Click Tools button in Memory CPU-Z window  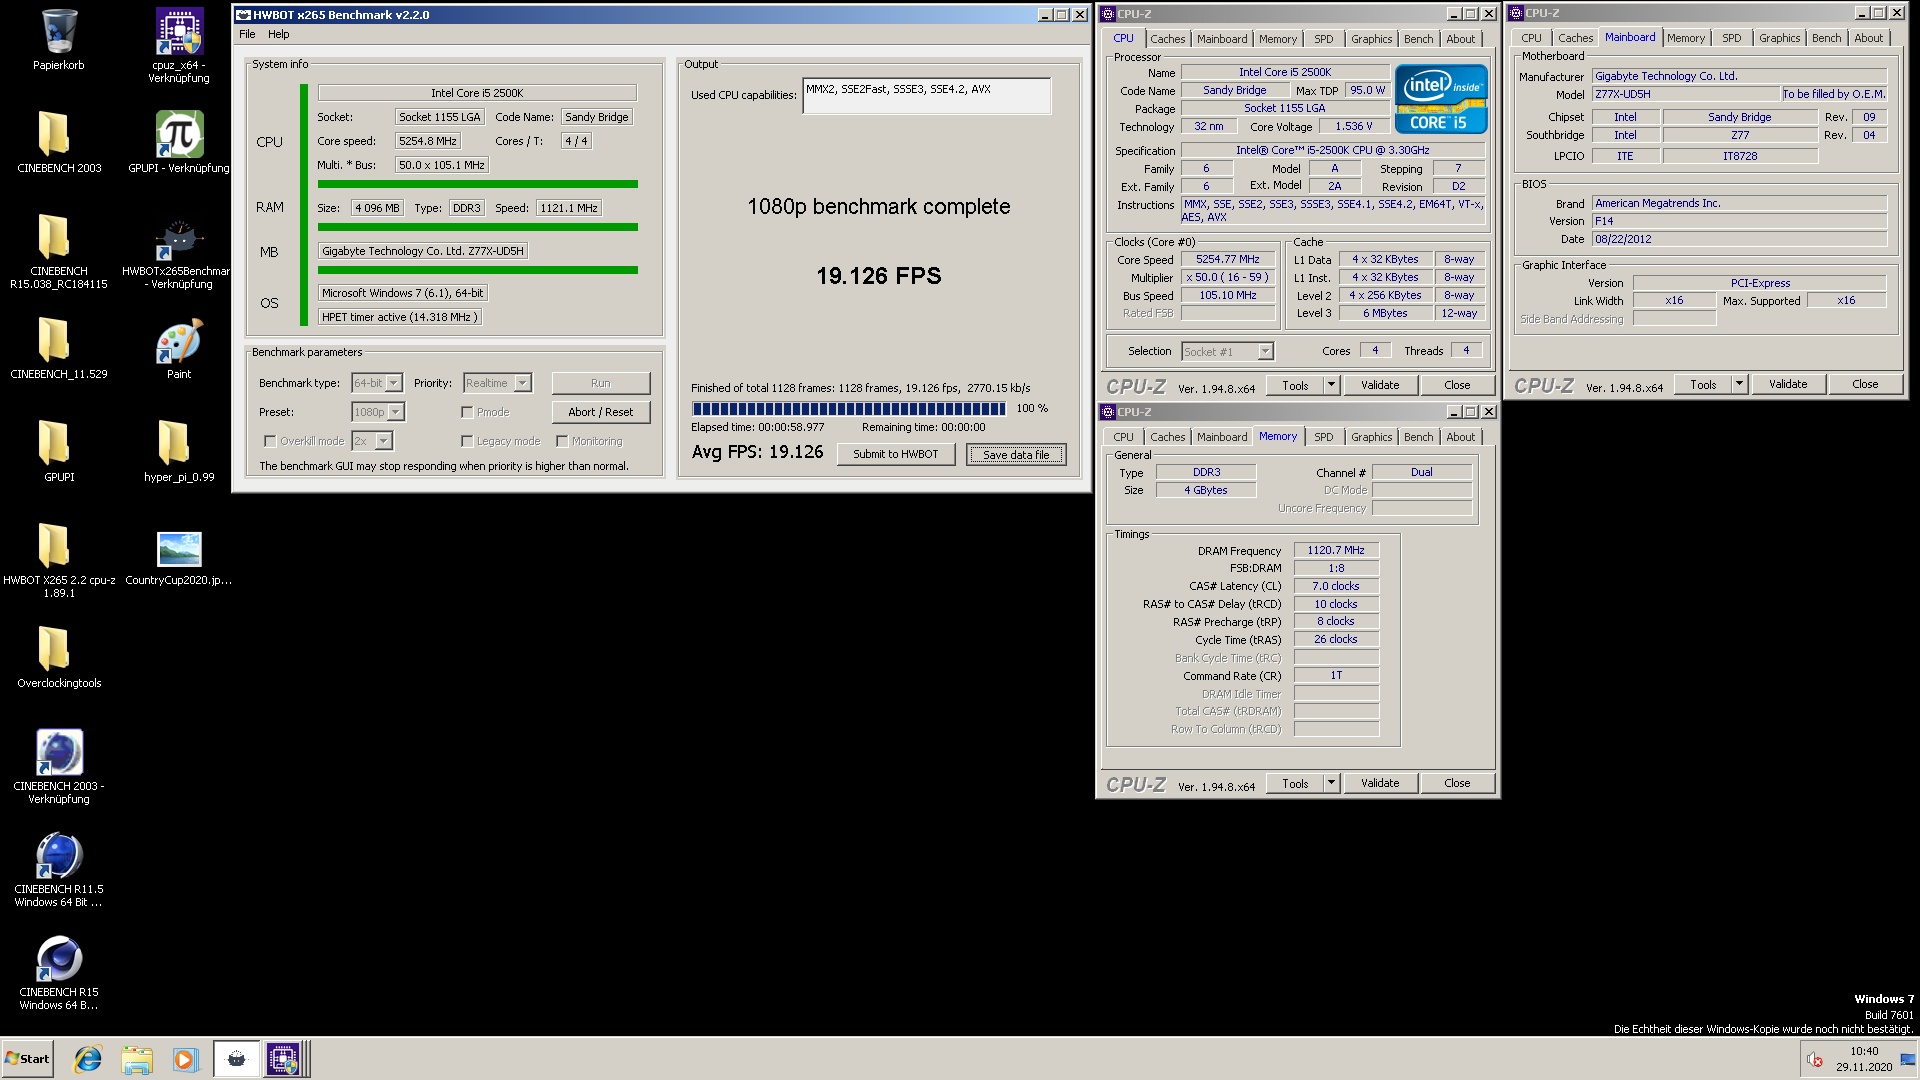(x=1295, y=783)
